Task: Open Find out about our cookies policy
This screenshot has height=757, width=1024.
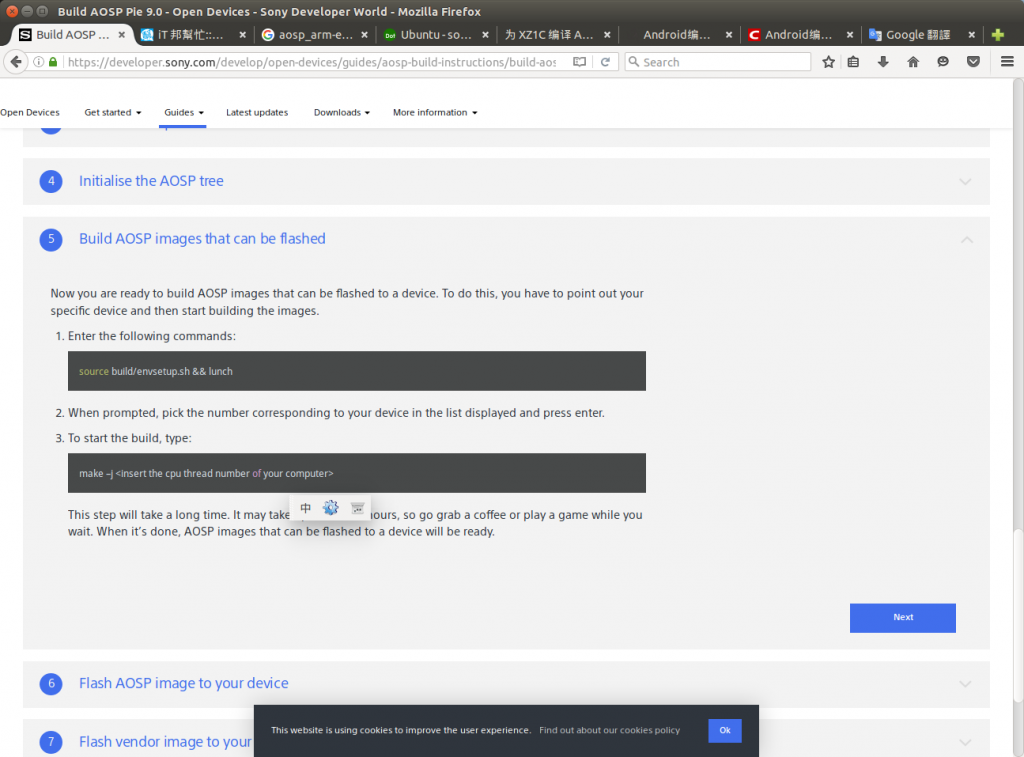Action: (609, 730)
